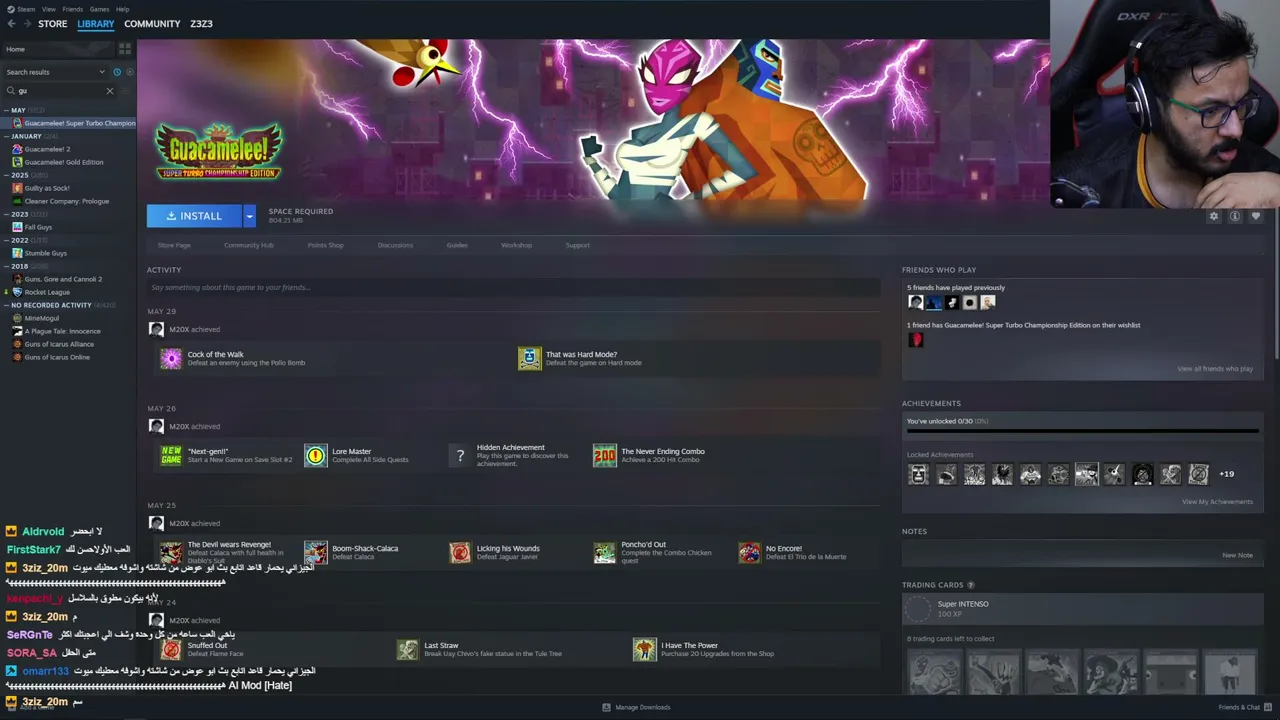Click View My Achievements link
The width and height of the screenshot is (1280, 720).
(1217, 502)
